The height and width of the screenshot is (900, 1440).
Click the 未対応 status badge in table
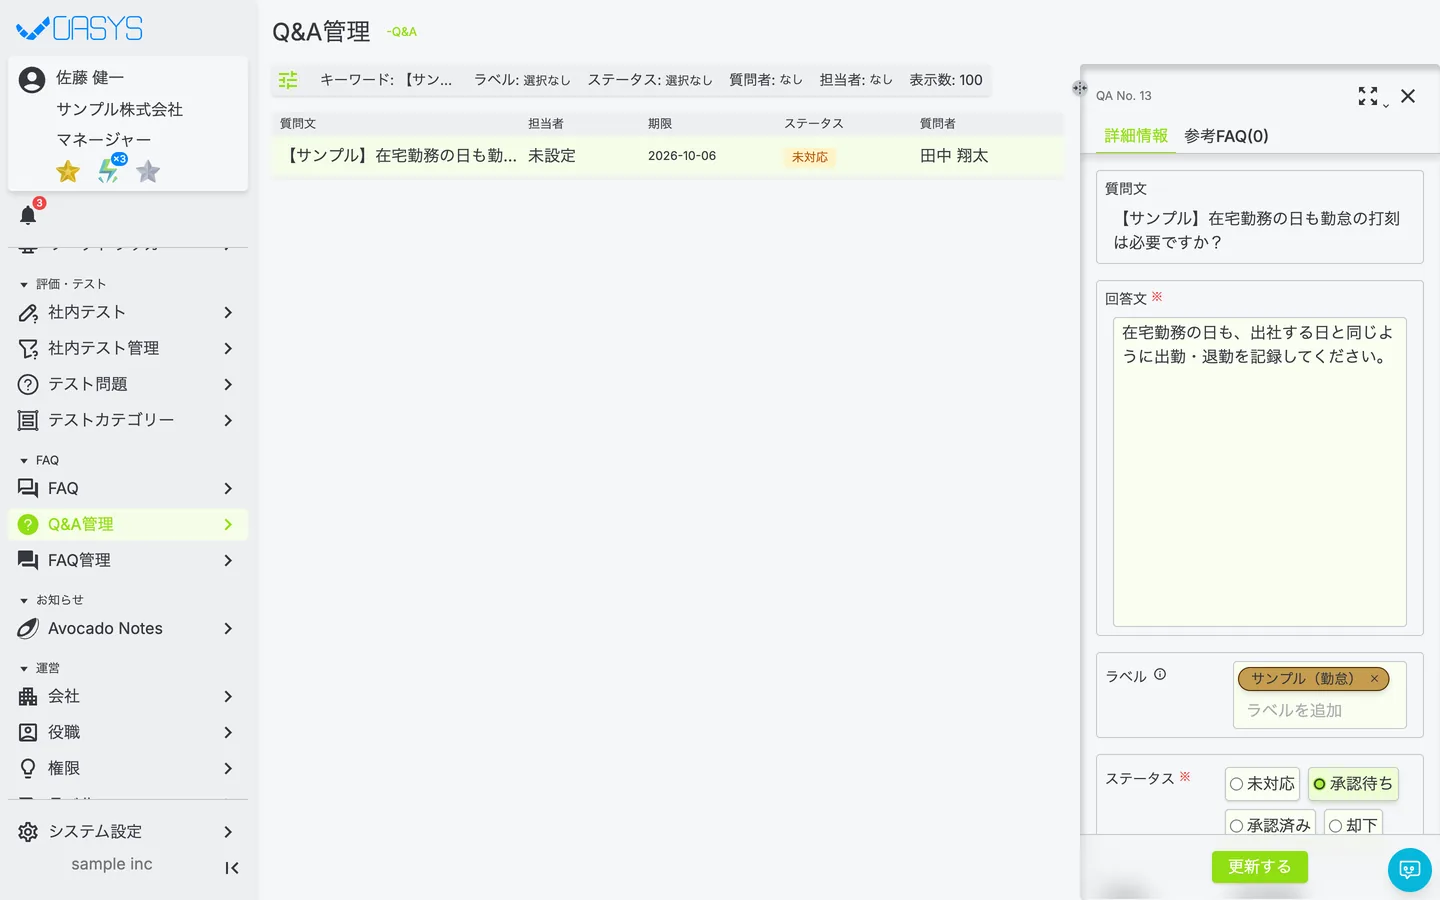(810, 157)
